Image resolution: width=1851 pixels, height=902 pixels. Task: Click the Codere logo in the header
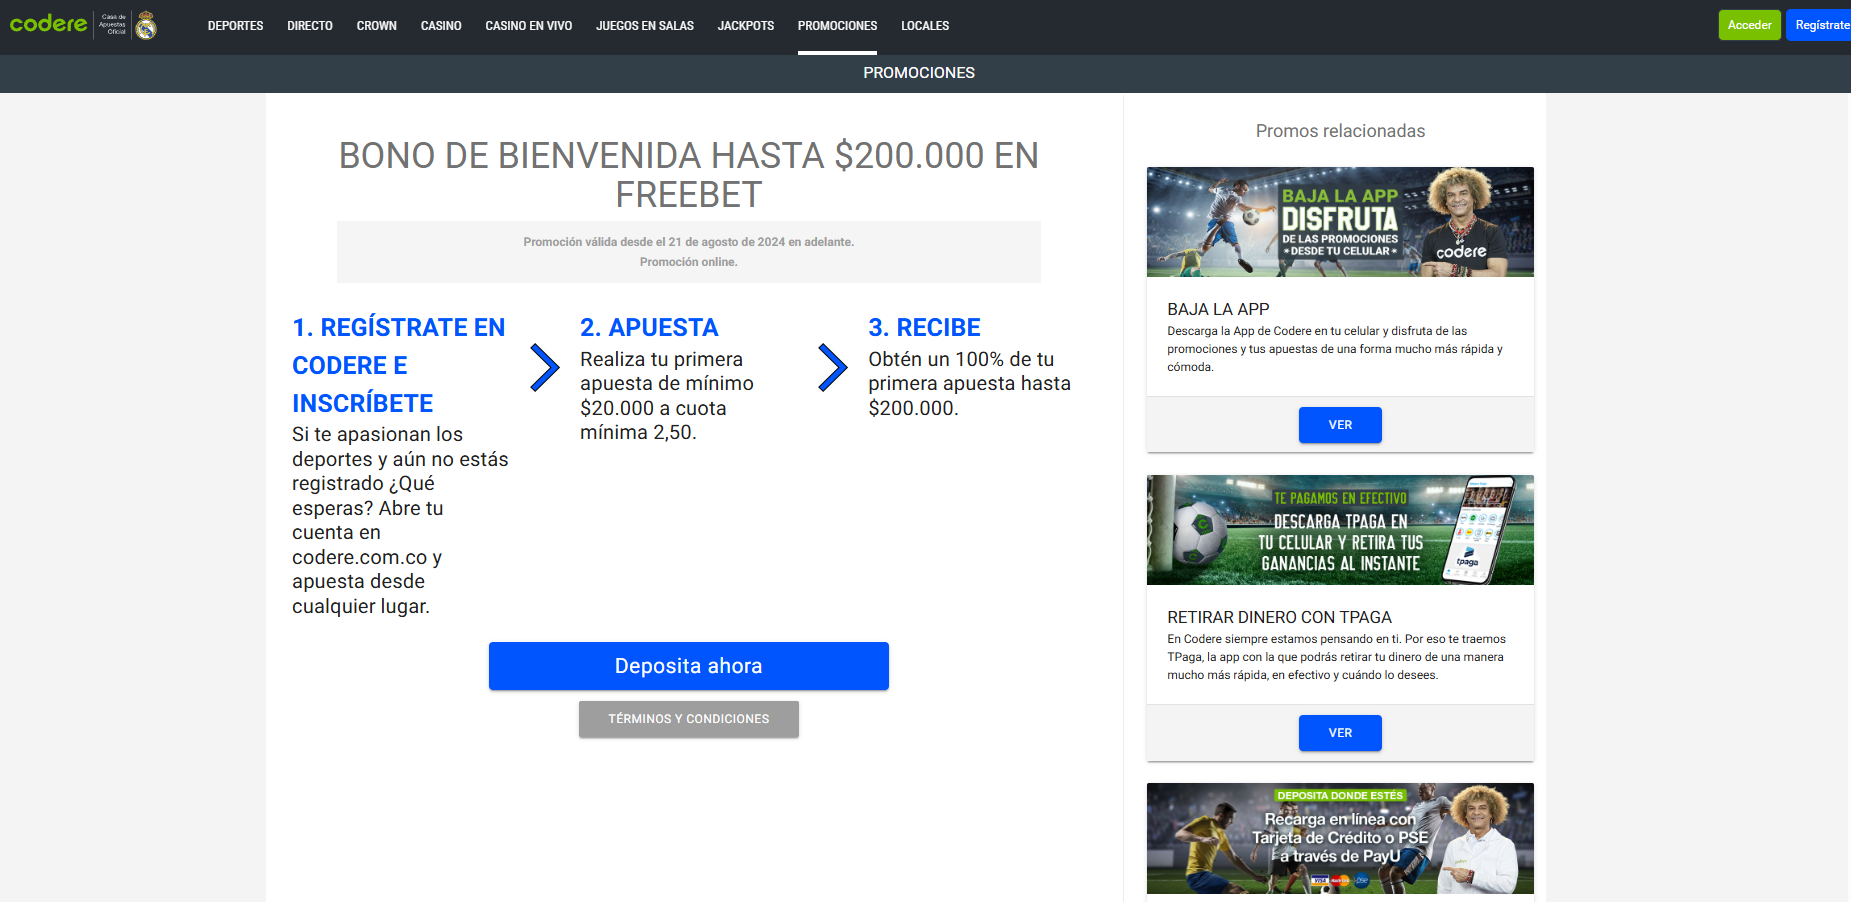pyautogui.click(x=48, y=24)
